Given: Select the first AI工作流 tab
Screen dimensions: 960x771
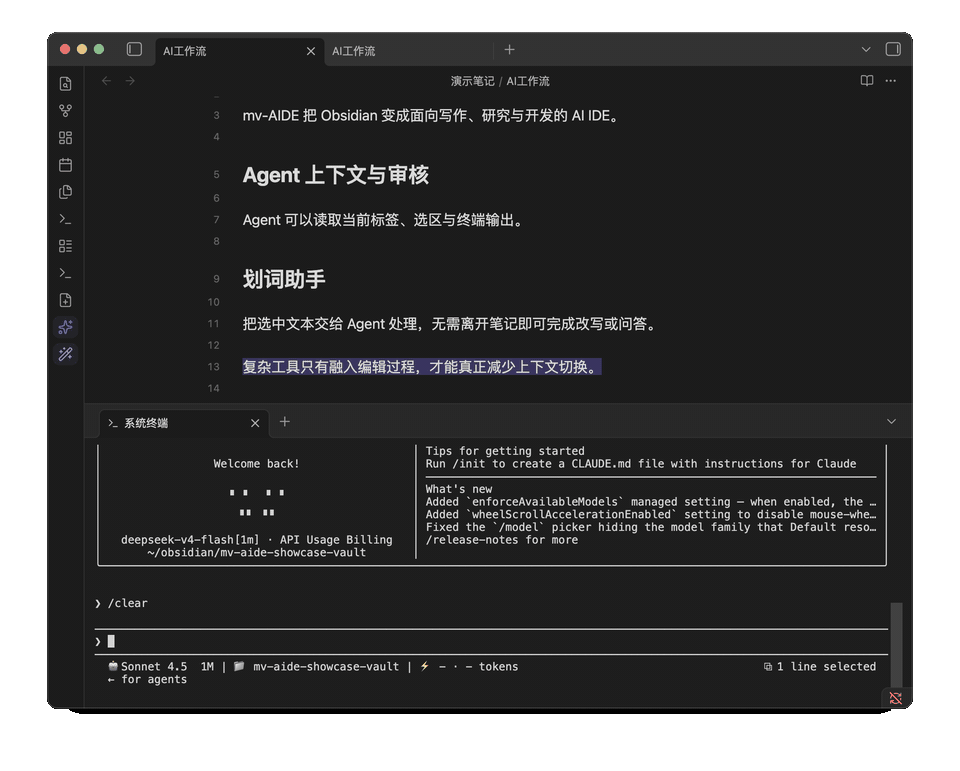Looking at the screenshot, I should point(239,51).
